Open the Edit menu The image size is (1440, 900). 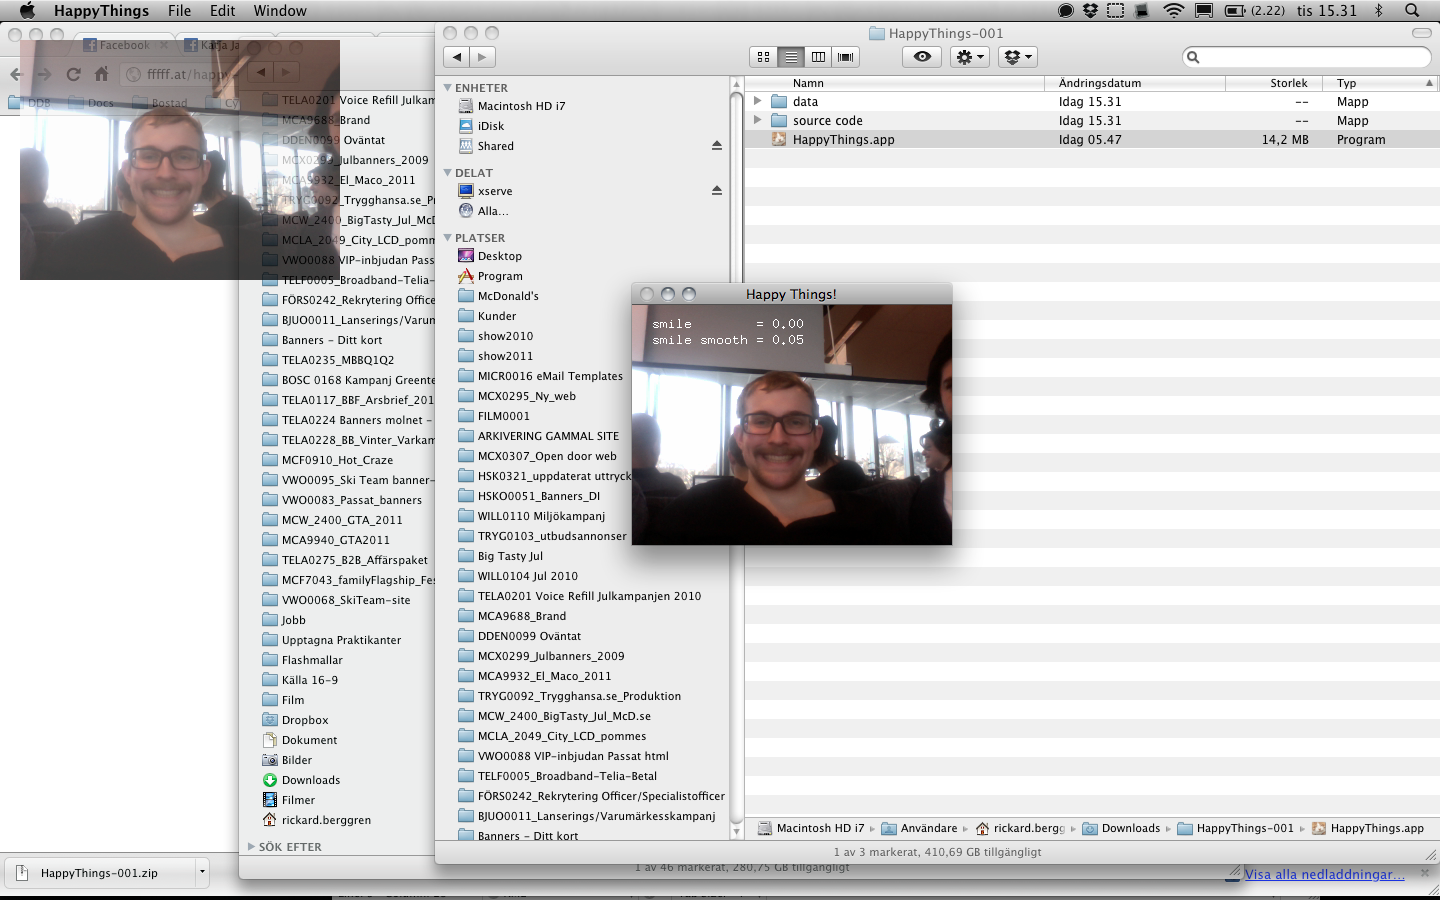222,11
